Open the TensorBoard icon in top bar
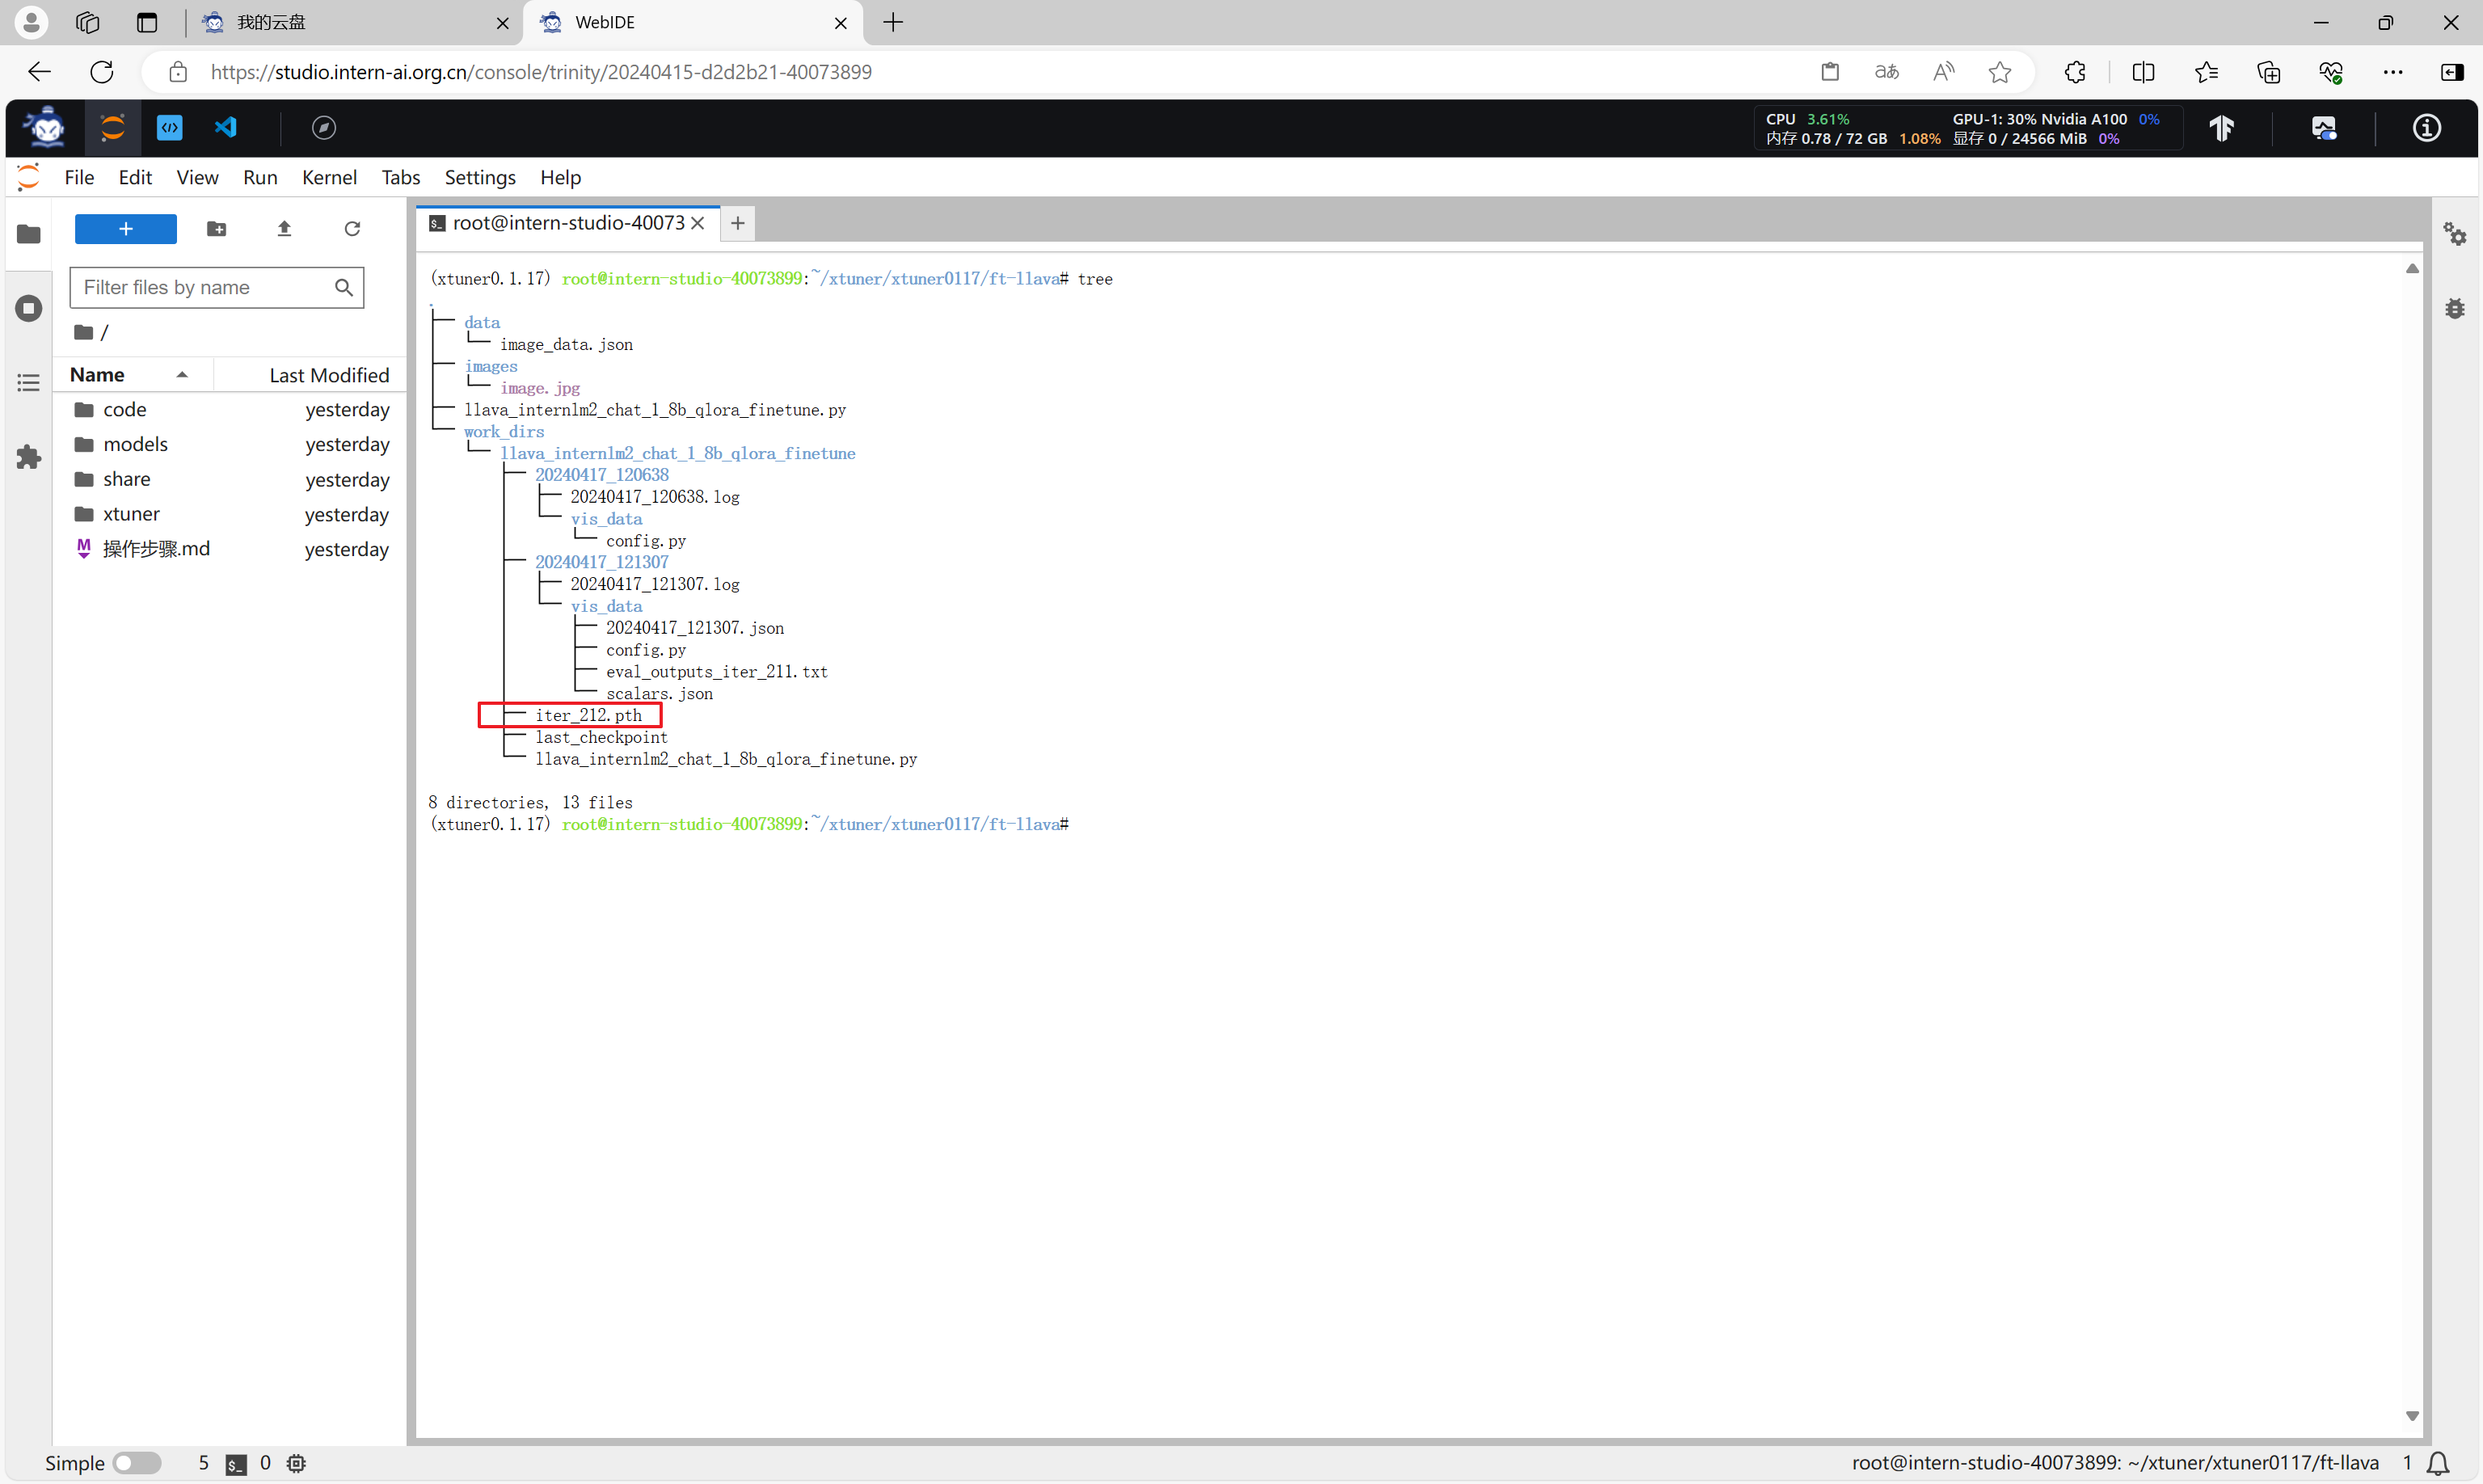 tap(2222, 128)
